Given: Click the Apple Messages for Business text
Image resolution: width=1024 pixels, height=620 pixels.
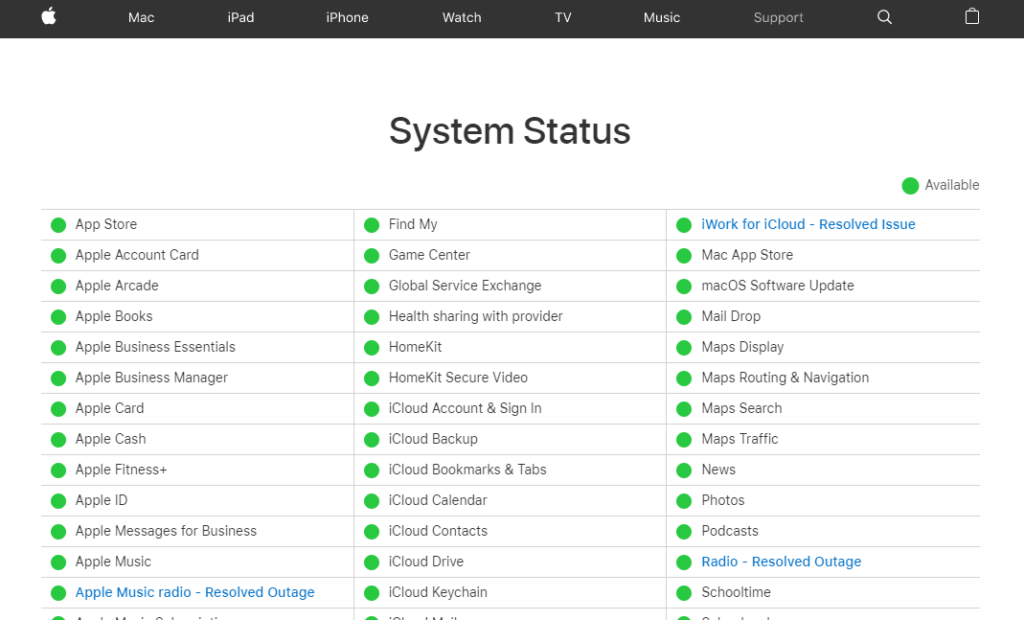Looking at the screenshot, I should point(166,531).
